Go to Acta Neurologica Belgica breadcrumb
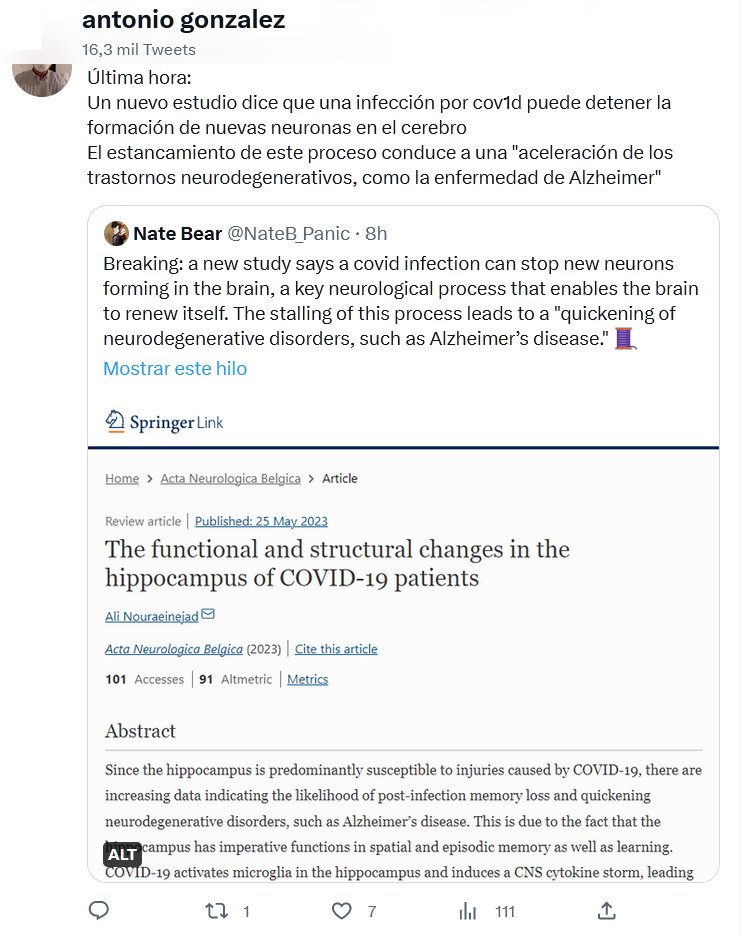 point(230,478)
